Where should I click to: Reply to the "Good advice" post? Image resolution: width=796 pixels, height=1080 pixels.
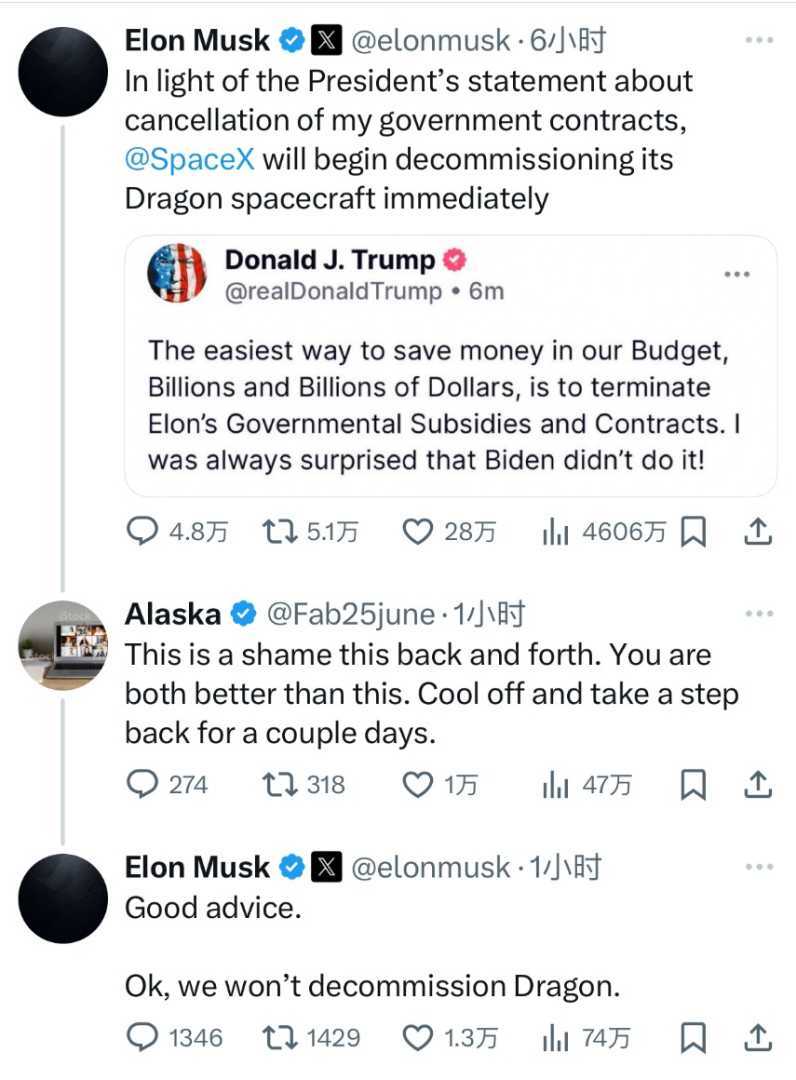[x=145, y=1038]
